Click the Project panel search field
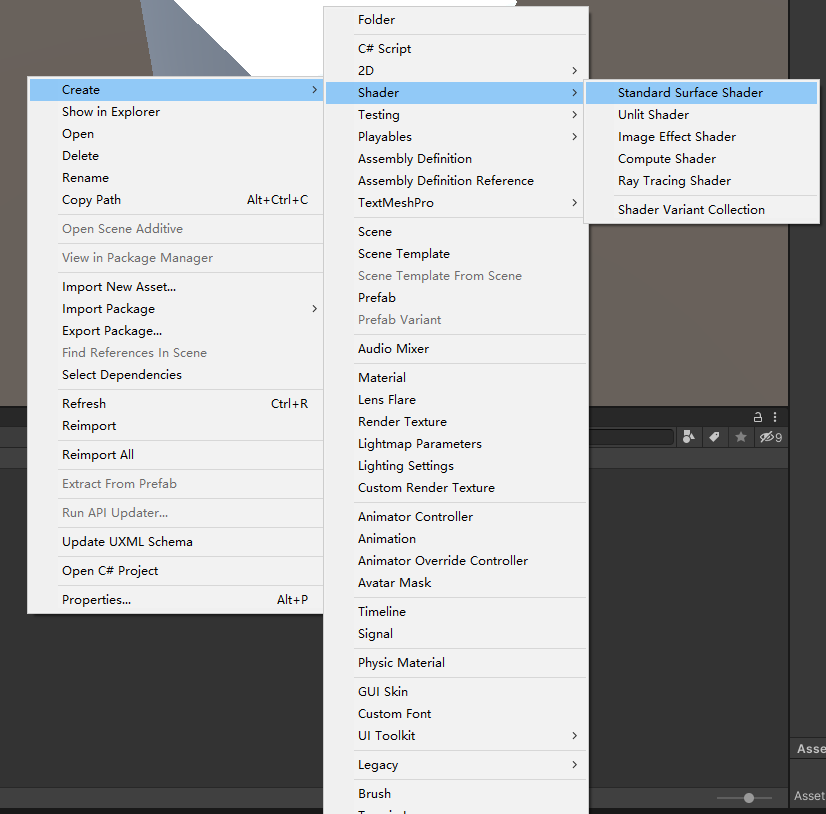 tap(631, 437)
